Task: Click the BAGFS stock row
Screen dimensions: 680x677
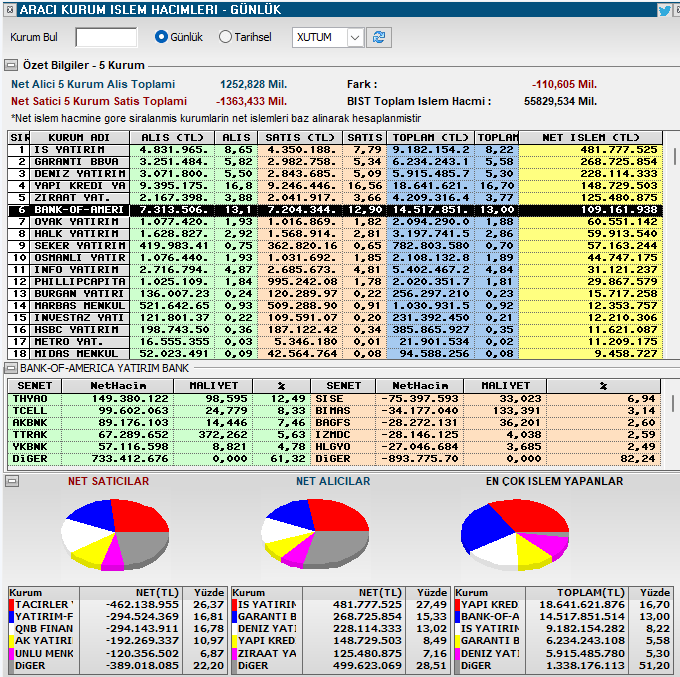Action: pos(486,423)
